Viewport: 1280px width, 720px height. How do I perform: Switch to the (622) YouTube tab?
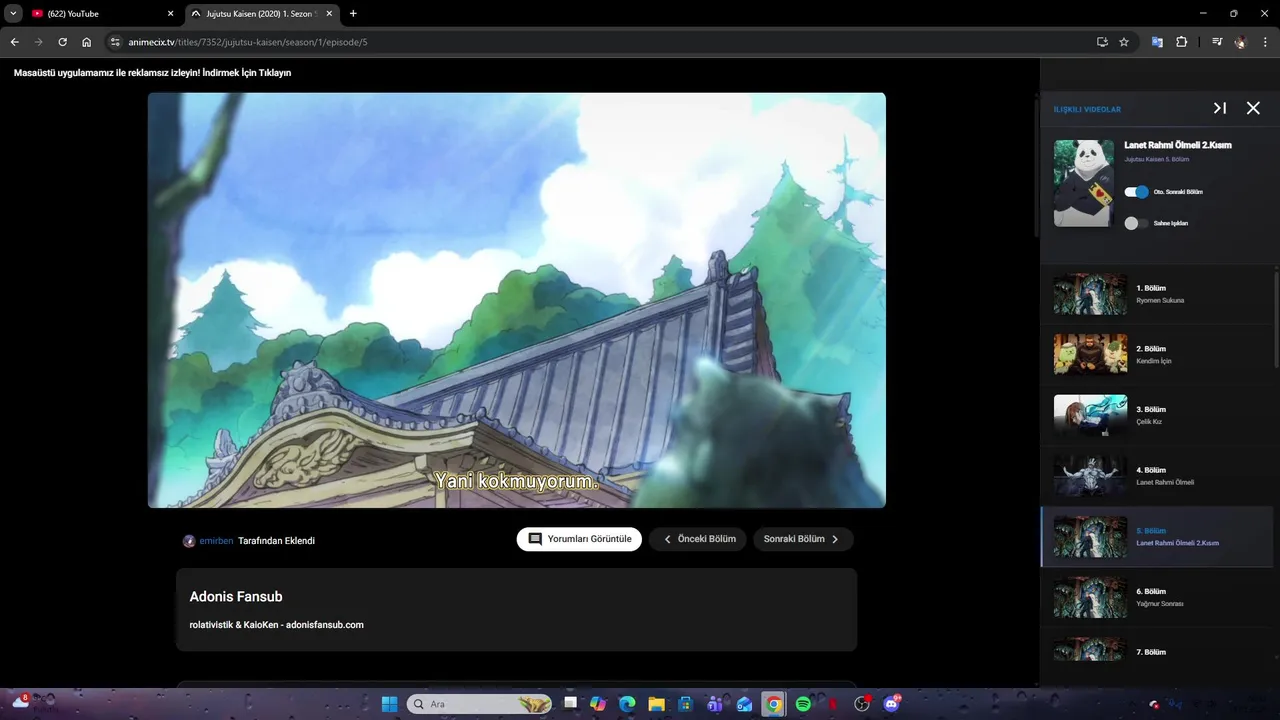click(x=103, y=14)
